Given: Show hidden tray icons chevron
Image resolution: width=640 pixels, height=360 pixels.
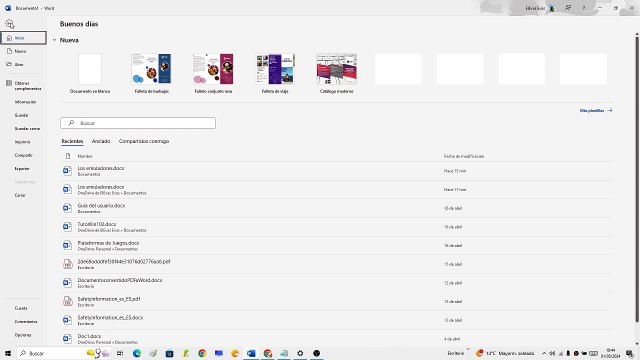Looking at the screenshot, I should coord(544,353).
